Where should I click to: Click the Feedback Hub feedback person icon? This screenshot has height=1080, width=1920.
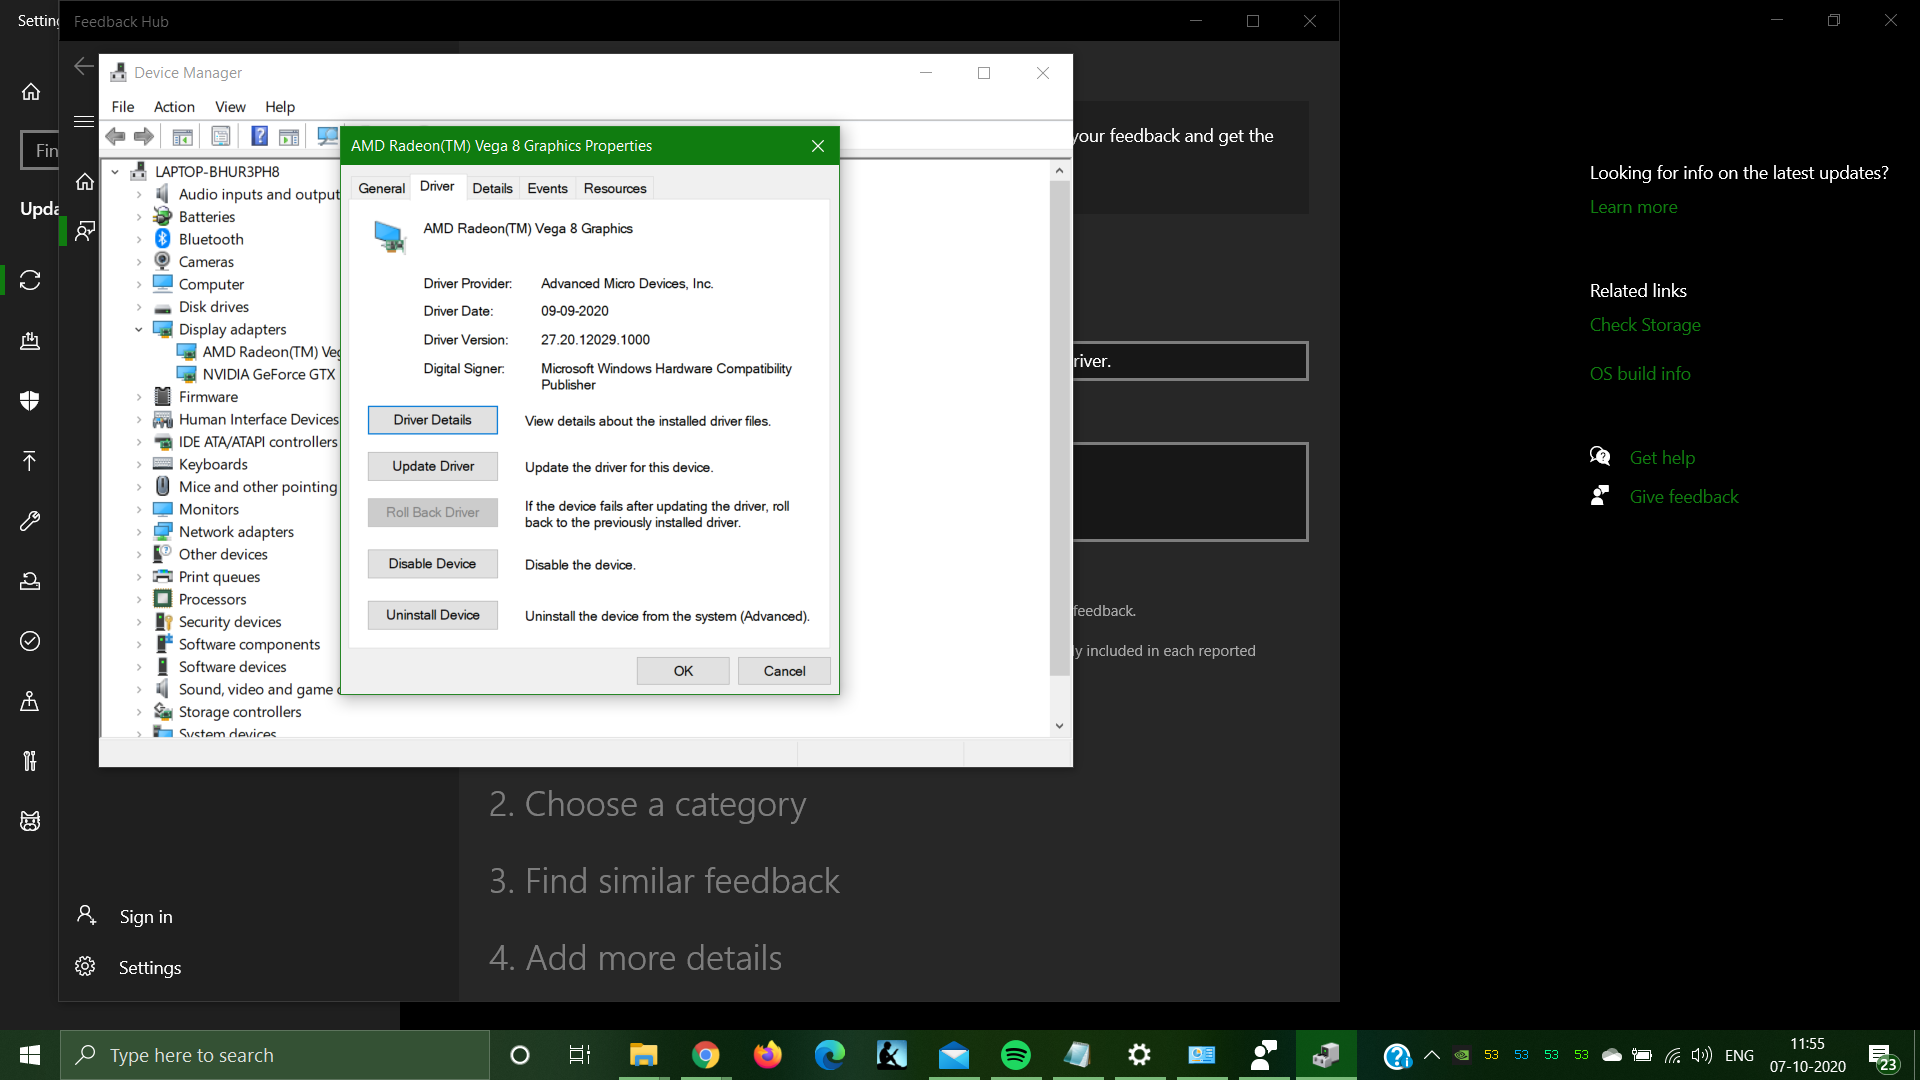point(85,231)
